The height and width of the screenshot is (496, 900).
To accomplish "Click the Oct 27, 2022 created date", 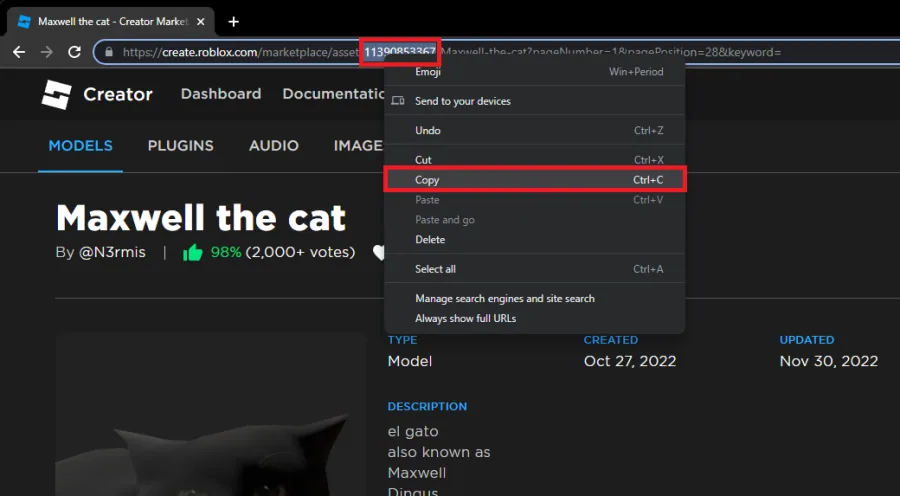I will (630, 361).
